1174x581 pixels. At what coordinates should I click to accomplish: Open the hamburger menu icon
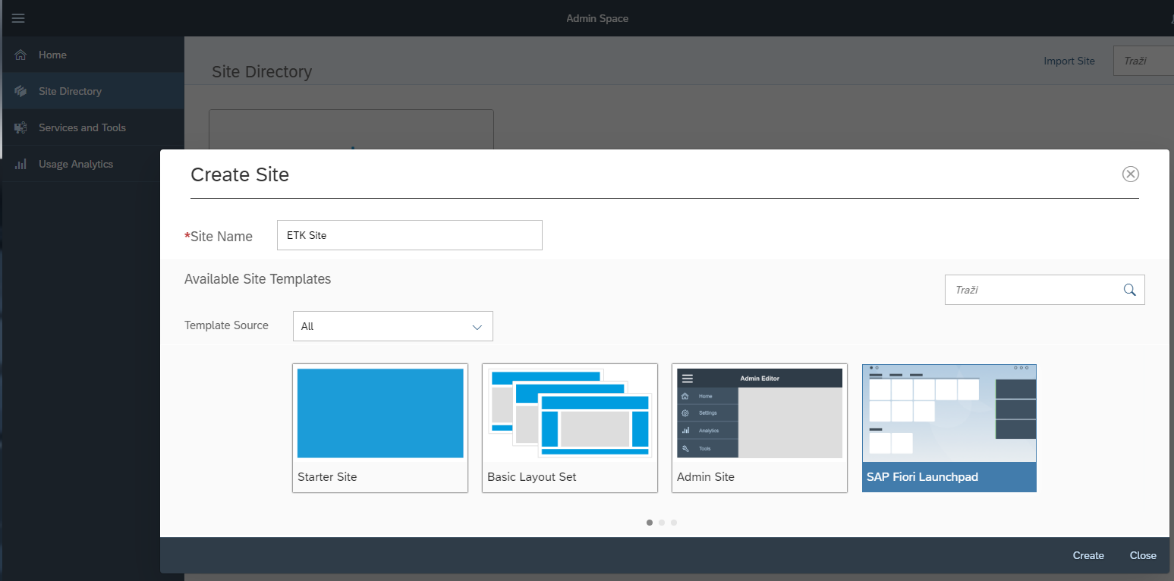coord(17,18)
